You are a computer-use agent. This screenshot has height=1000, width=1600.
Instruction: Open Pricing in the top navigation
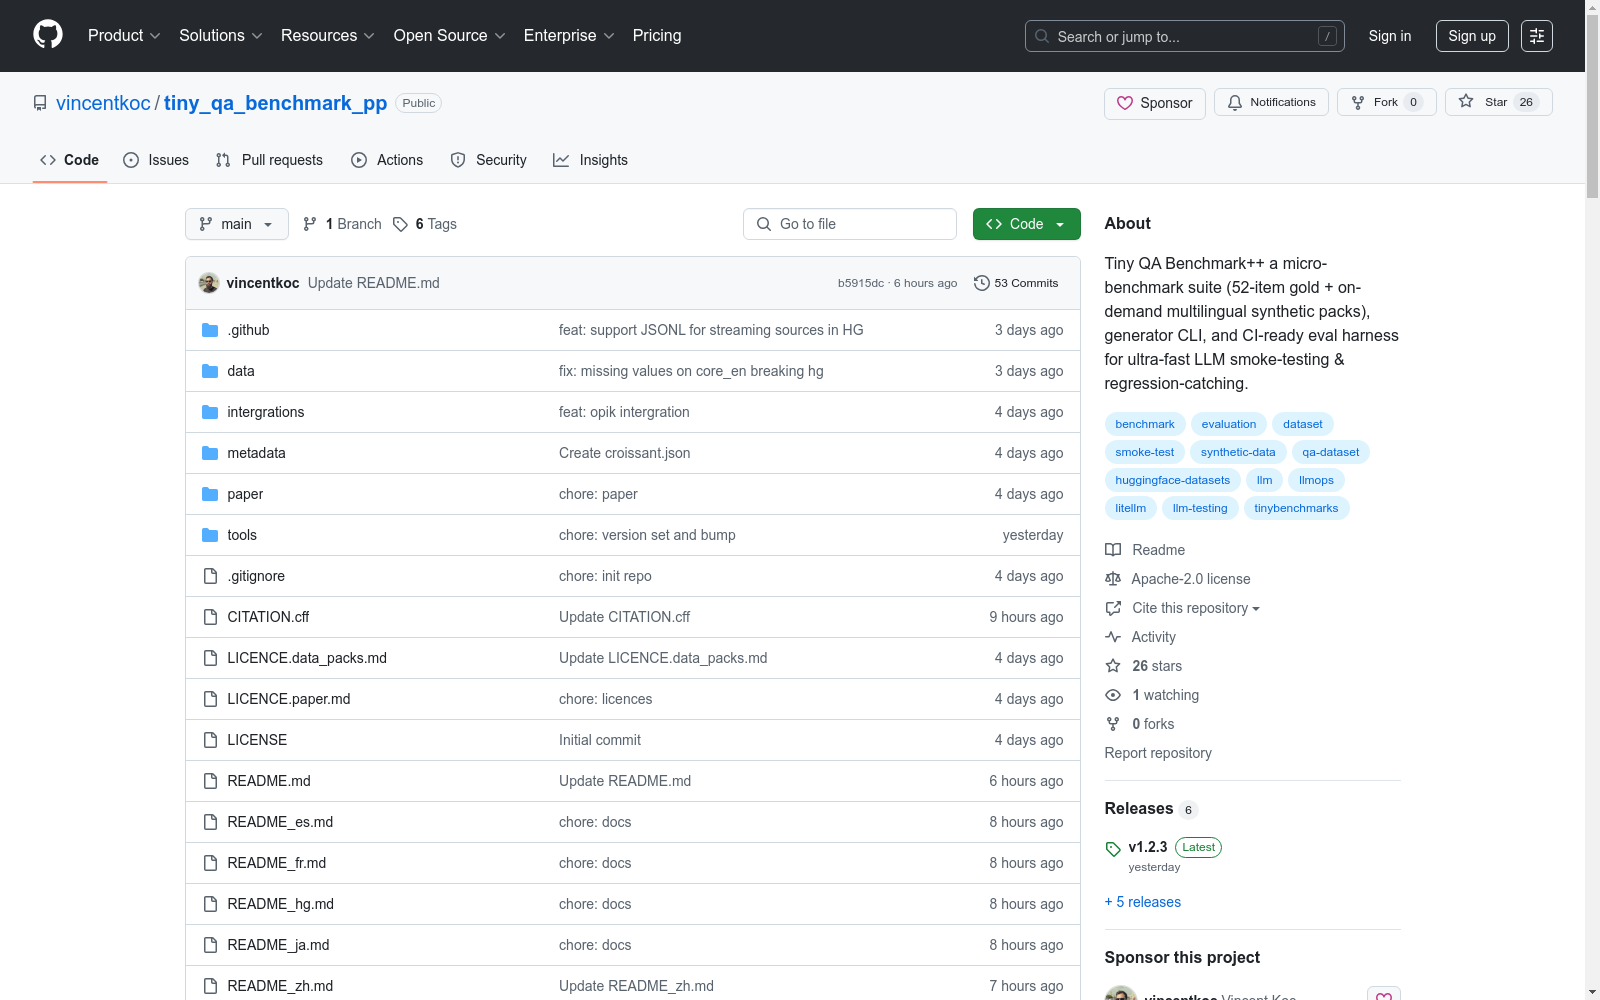657,36
